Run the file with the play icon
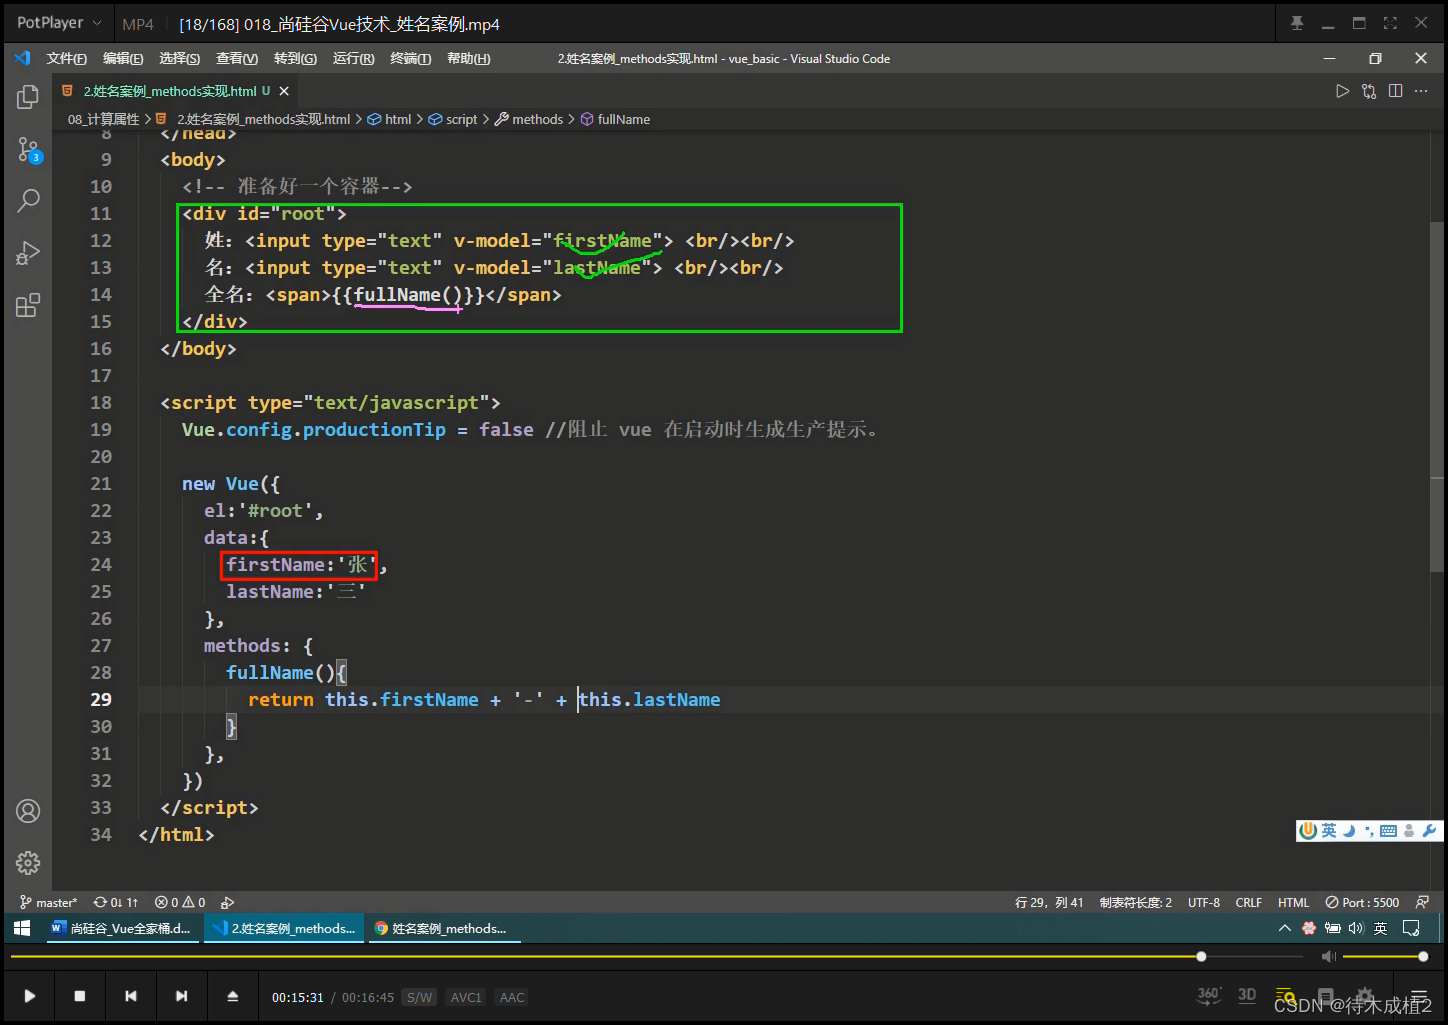Viewport: 1448px width, 1025px height. tap(1342, 91)
